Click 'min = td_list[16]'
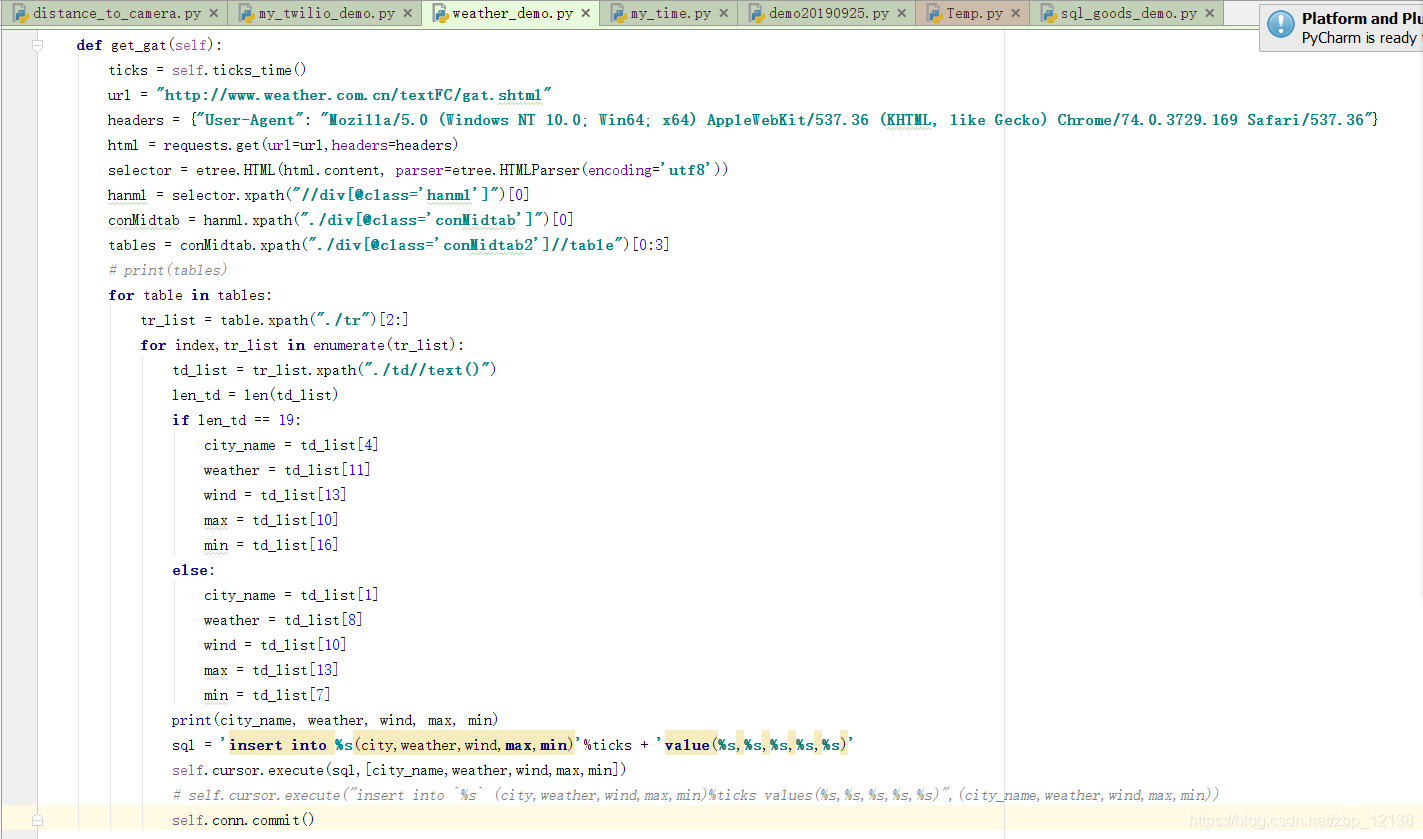1423x839 pixels. (271, 545)
